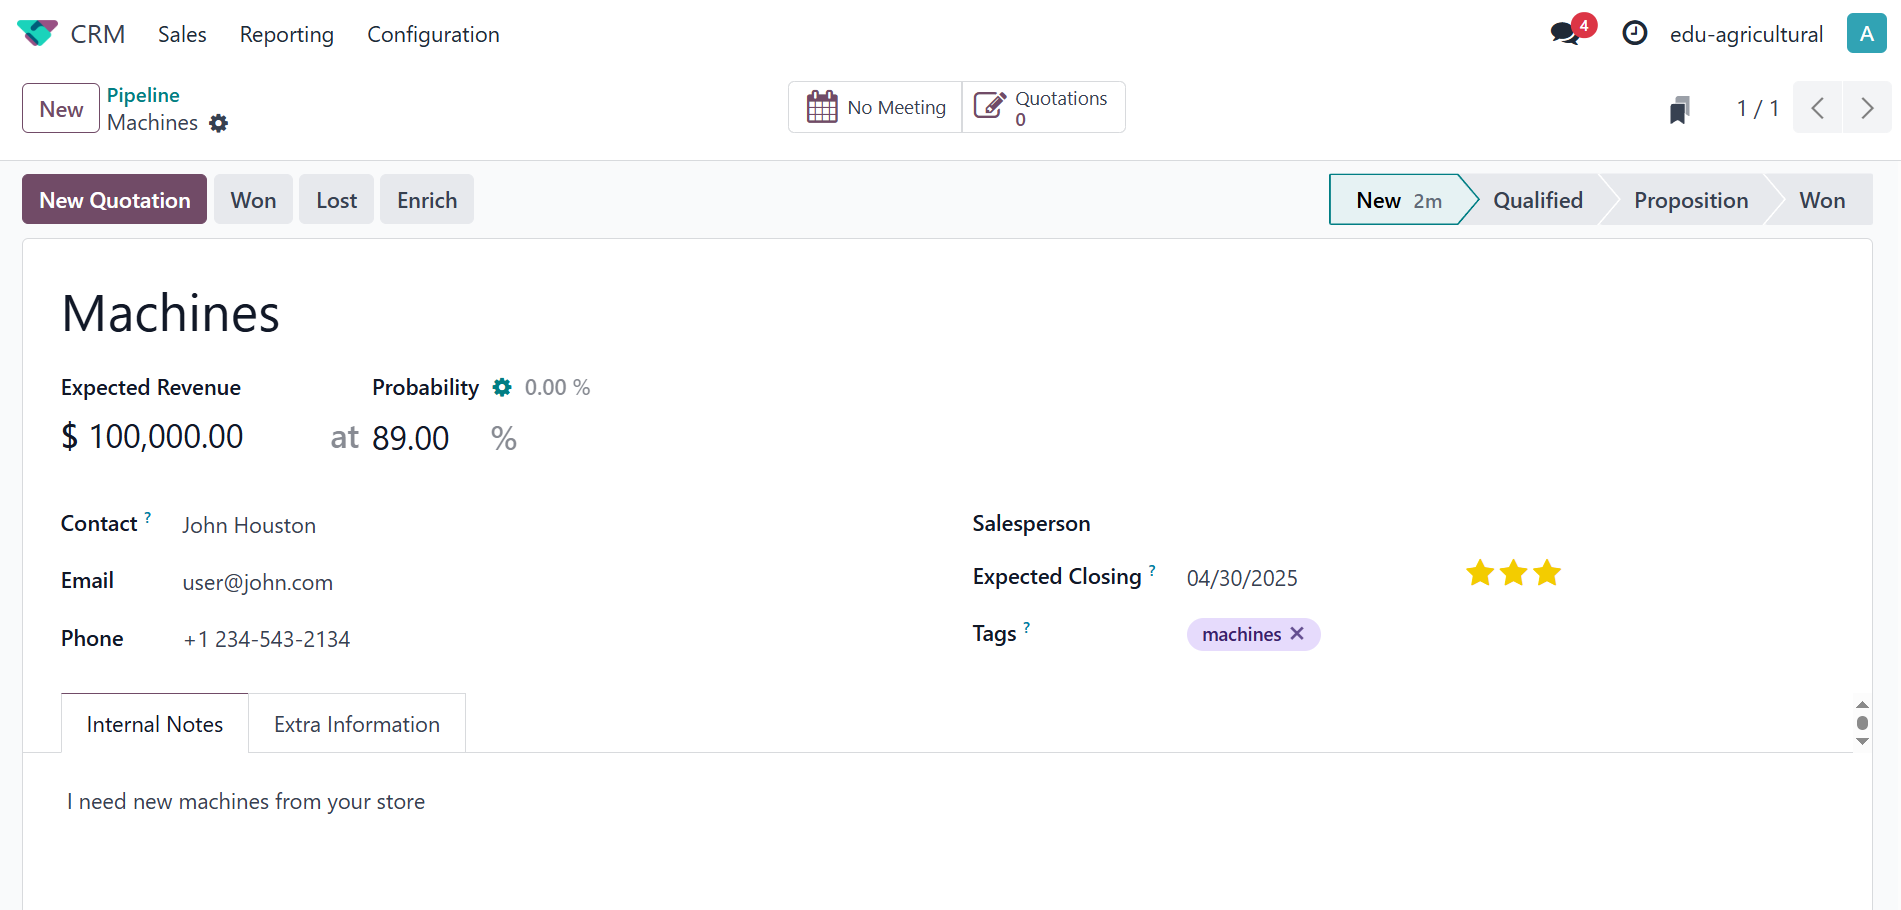Open the activities clock icon
The image size is (1901, 910).
[1634, 33]
